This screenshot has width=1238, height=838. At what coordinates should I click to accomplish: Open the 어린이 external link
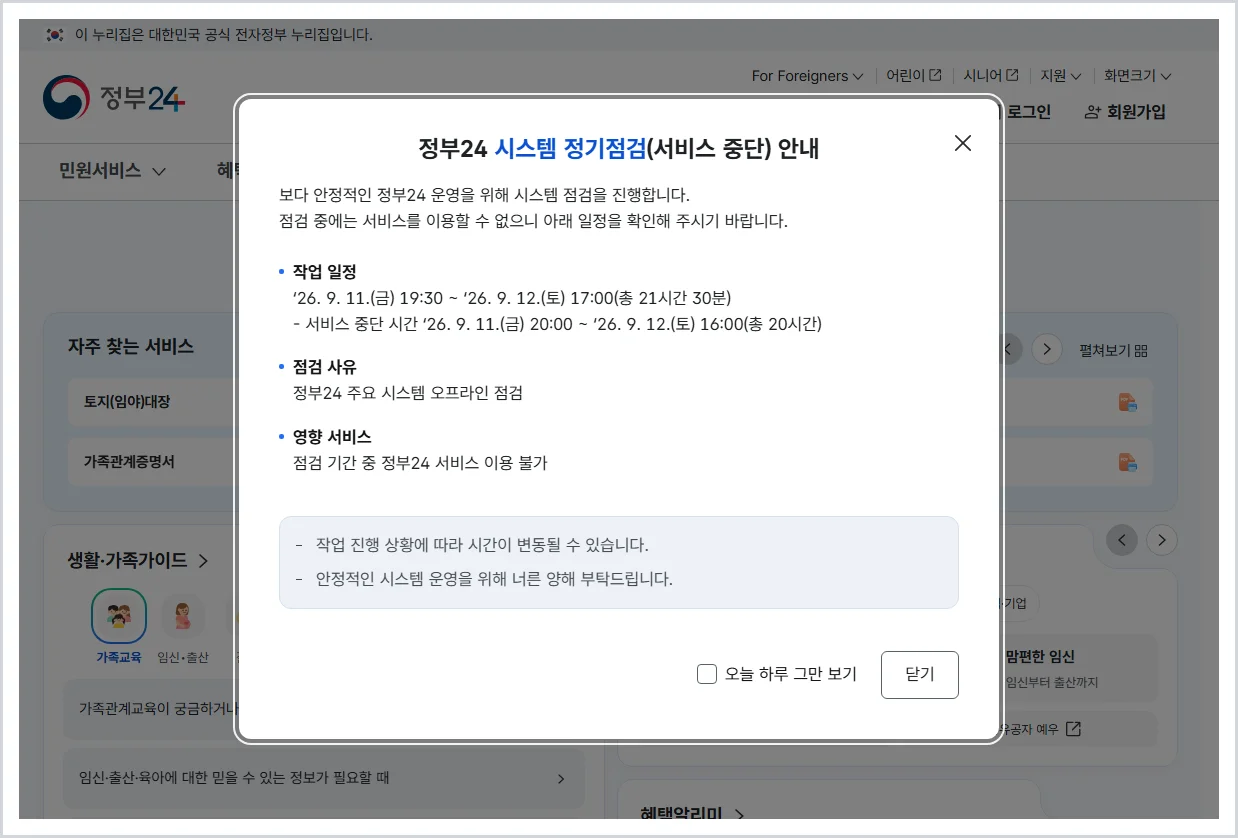tap(913, 76)
